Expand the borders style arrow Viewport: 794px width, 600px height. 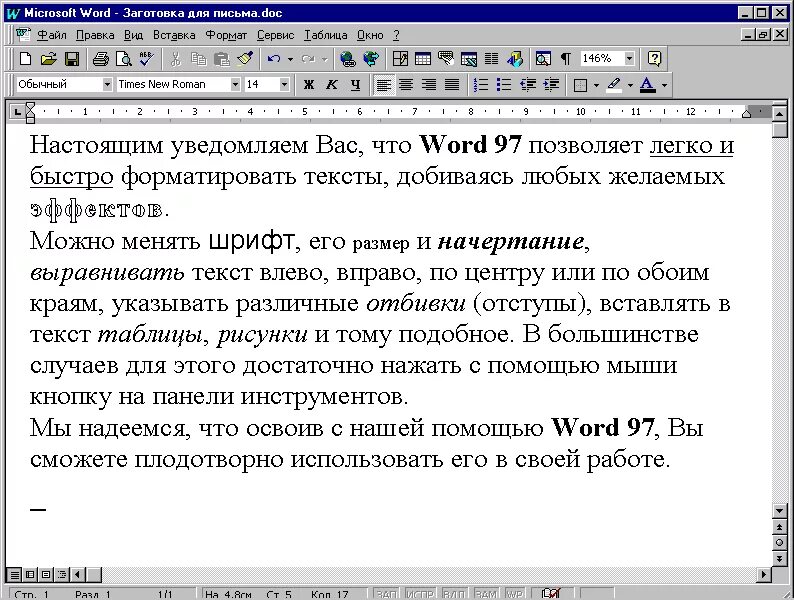[596, 85]
